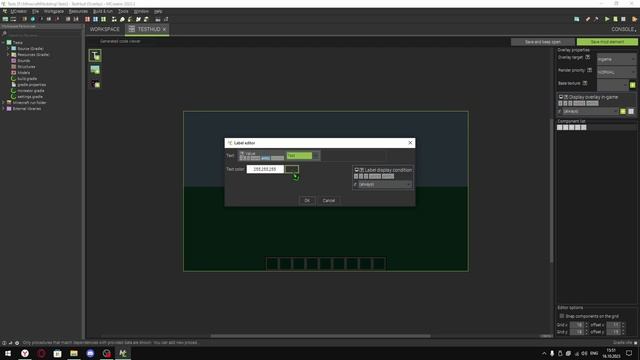Click the Models folder icon in tree

point(13,73)
